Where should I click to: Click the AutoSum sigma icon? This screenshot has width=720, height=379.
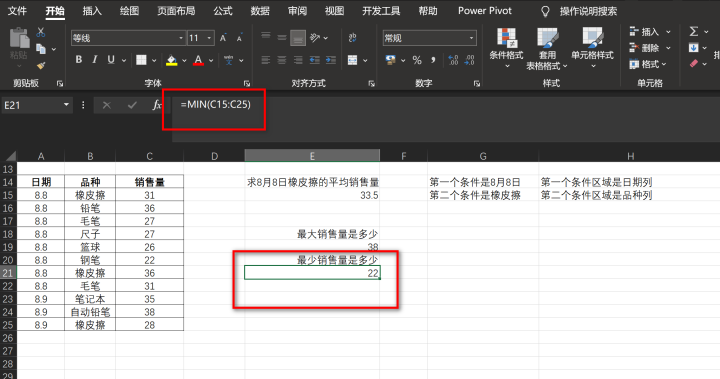click(x=693, y=32)
